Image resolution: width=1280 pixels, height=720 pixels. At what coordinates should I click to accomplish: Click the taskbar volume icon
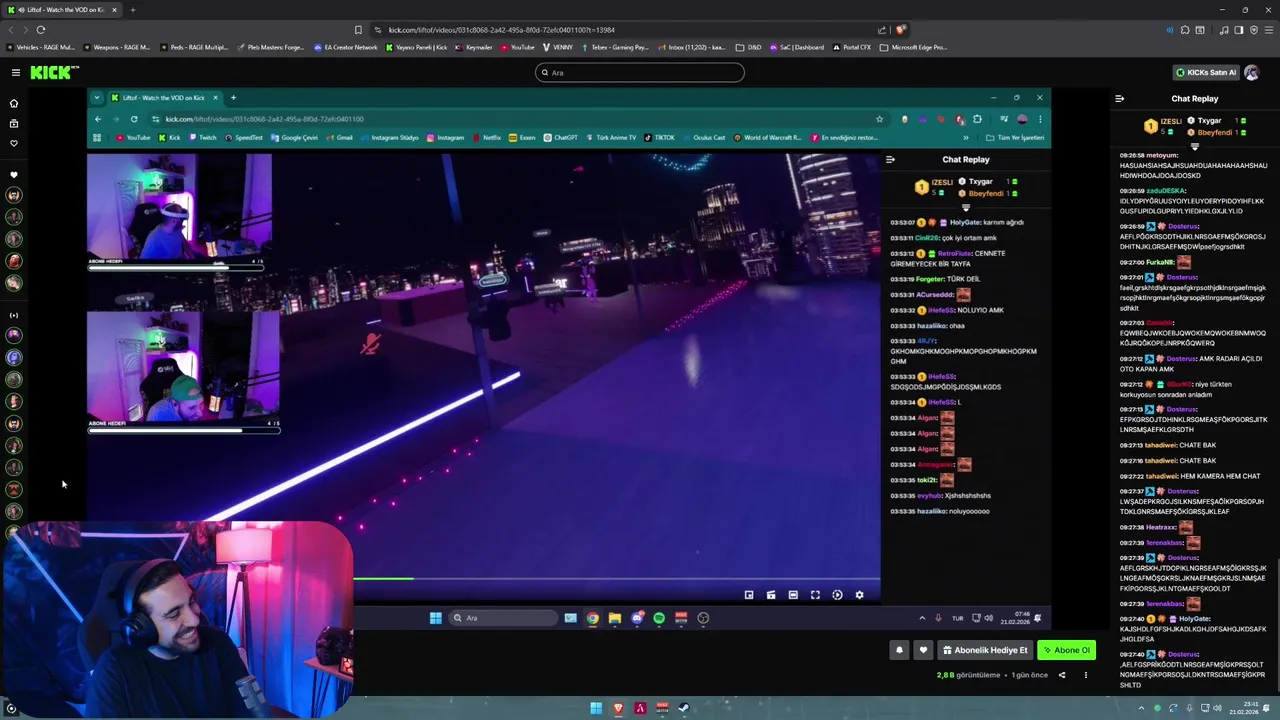(x=1217, y=709)
